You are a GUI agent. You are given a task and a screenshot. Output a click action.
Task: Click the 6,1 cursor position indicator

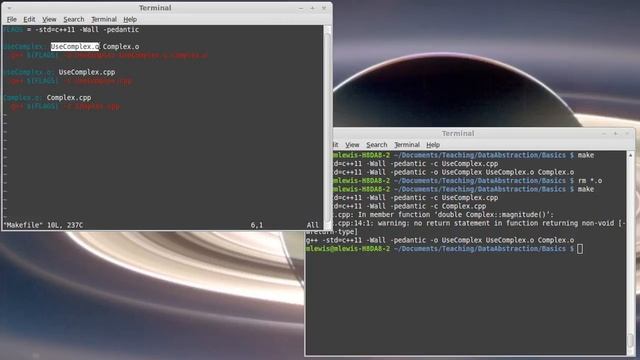pyautogui.click(x=257, y=225)
